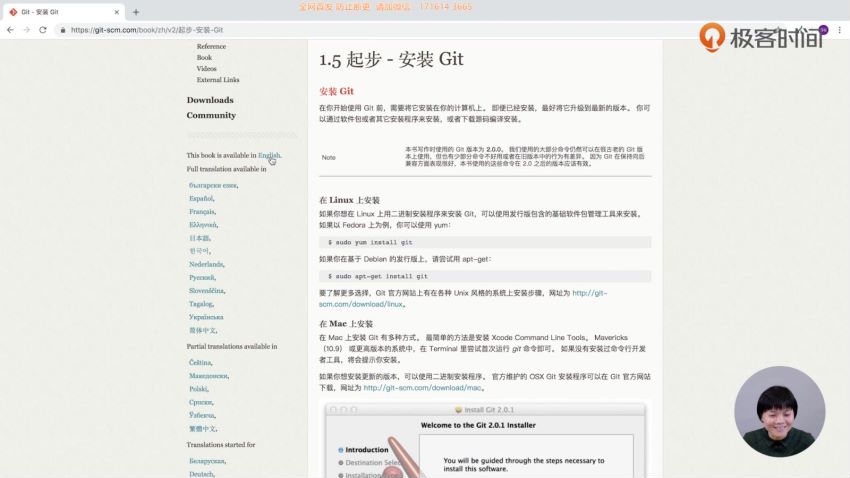Open the Slovenščina translation
This screenshot has height=478, width=850.
tap(206, 291)
